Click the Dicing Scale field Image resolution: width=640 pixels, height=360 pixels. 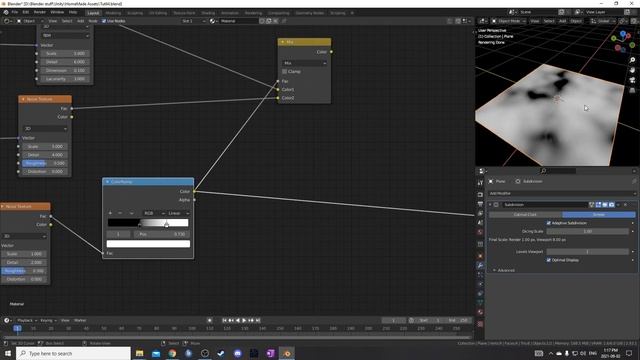tap(588, 231)
